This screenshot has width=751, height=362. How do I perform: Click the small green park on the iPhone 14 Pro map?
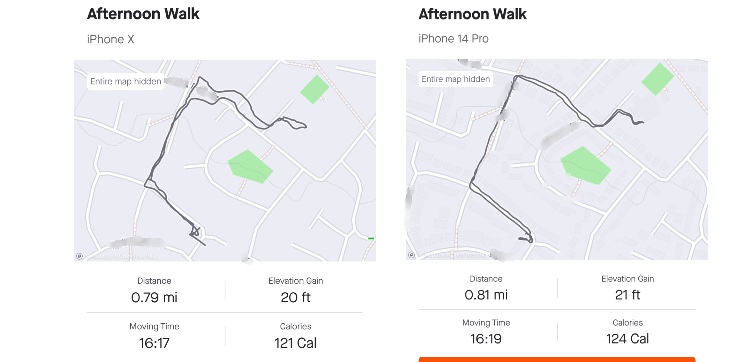(x=658, y=79)
